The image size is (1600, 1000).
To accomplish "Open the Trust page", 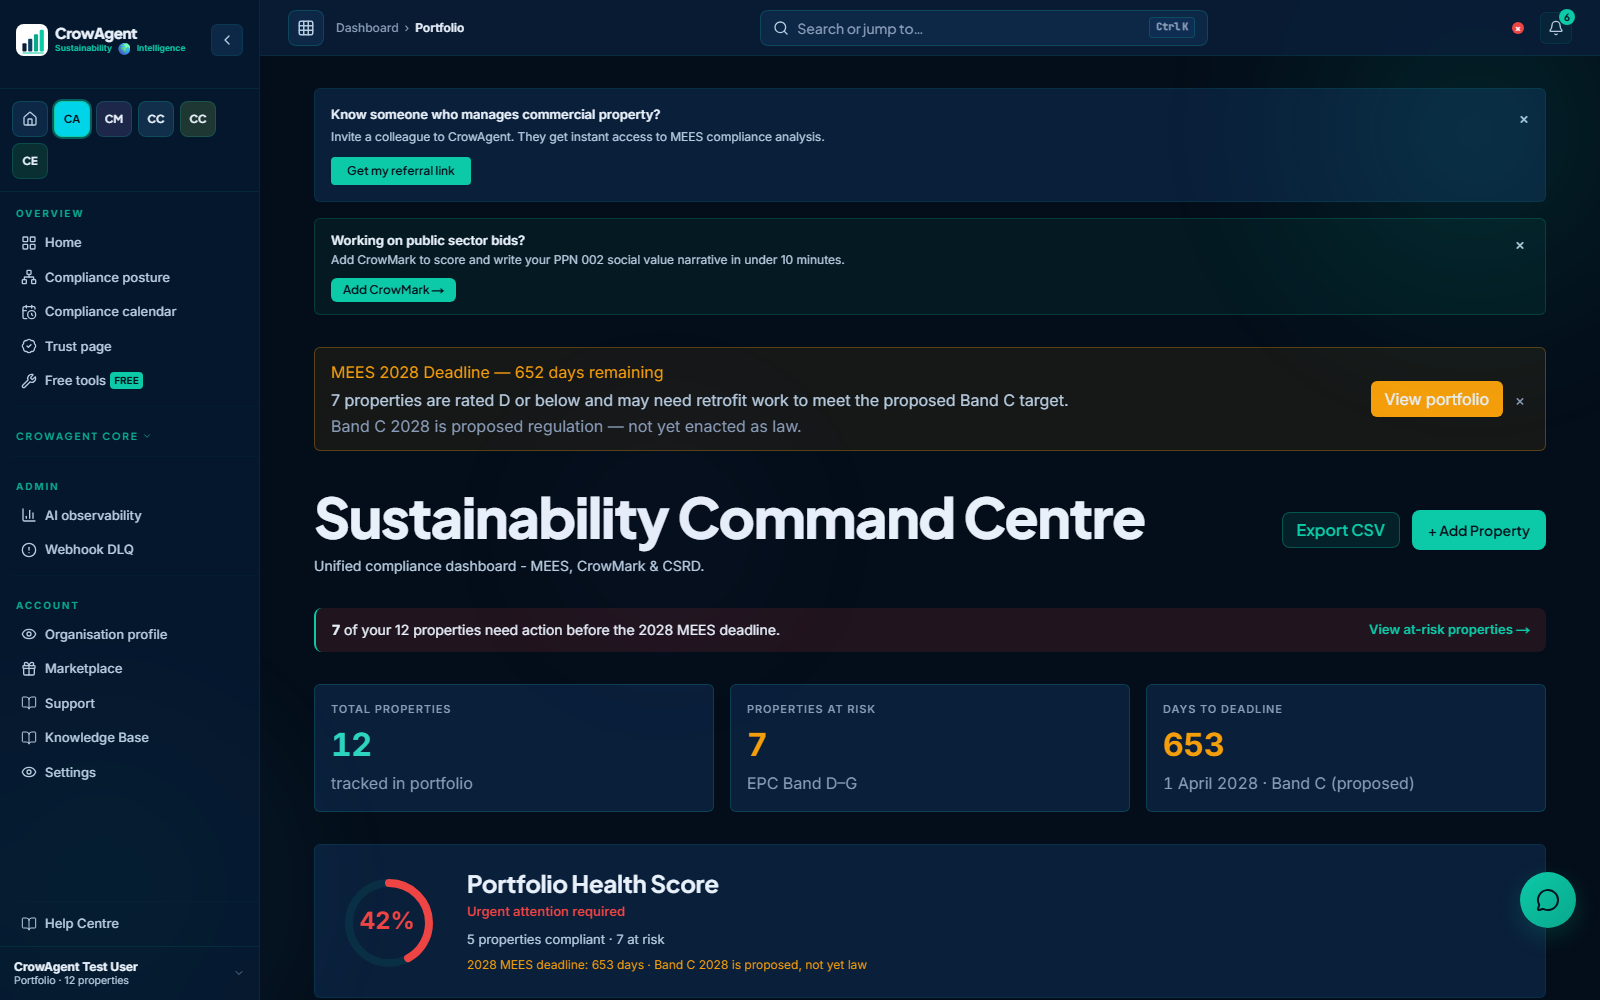I will click(78, 346).
